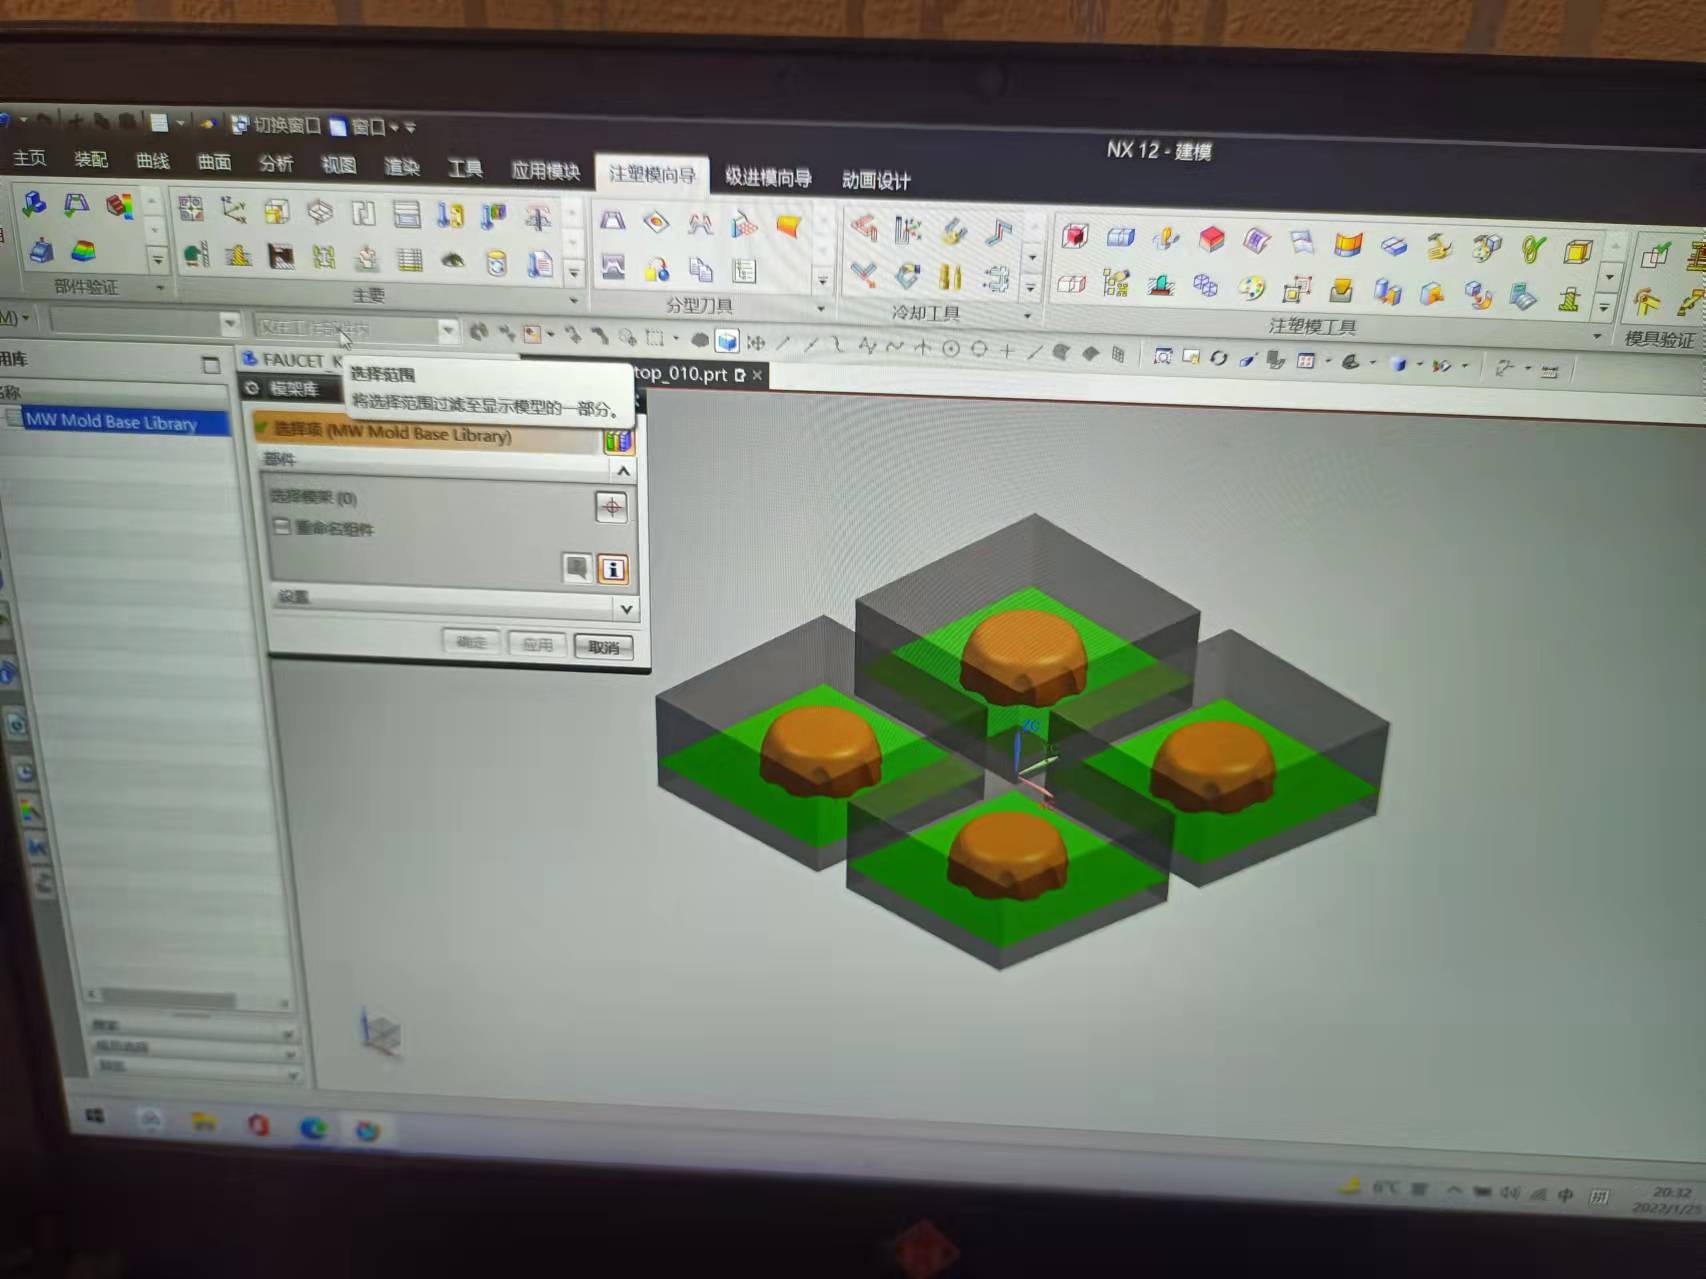The width and height of the screenshot is (1706, 1279).
Task: Switch to the 主页 ribbon tab
Action: click(x=29, y=158)
